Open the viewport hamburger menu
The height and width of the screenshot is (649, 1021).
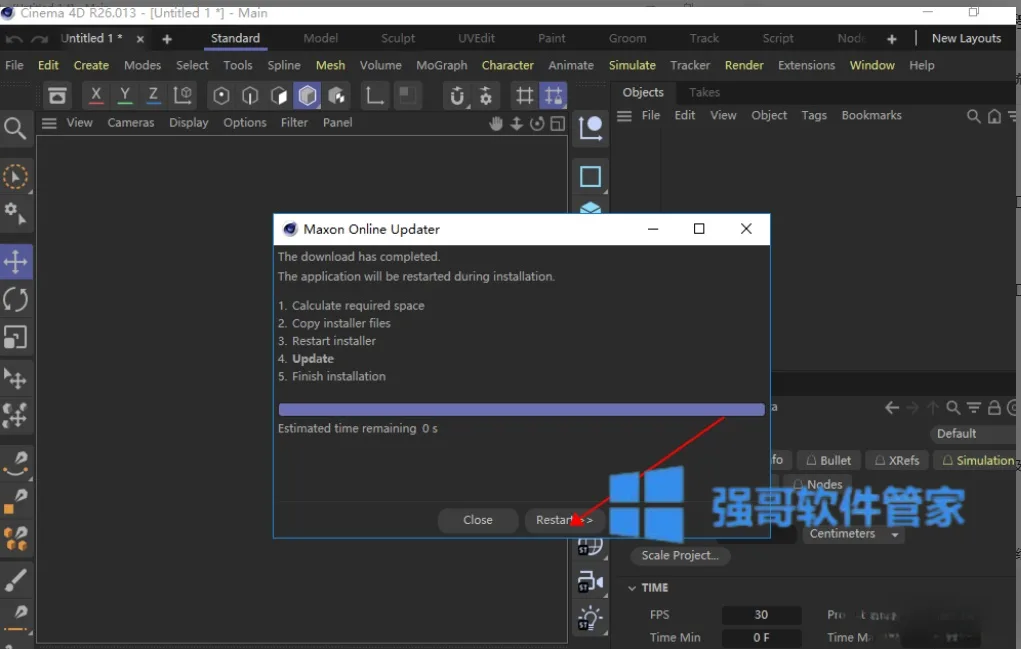click(49, 123)
